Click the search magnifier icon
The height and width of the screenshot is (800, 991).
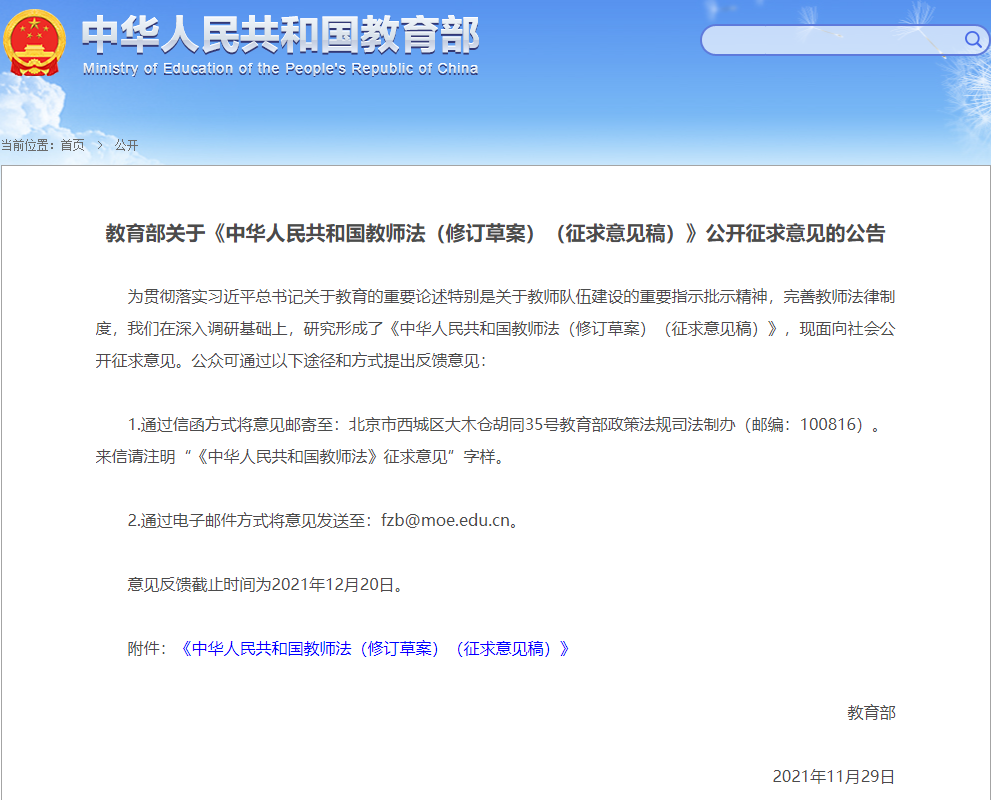coord(973,40)
